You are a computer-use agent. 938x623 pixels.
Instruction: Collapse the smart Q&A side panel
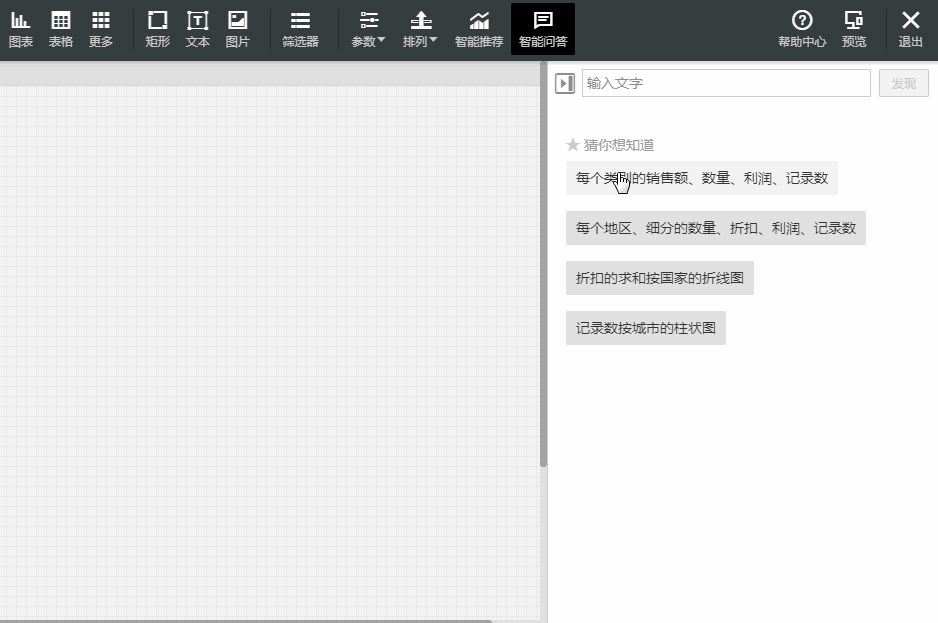(x=565, y=83)
